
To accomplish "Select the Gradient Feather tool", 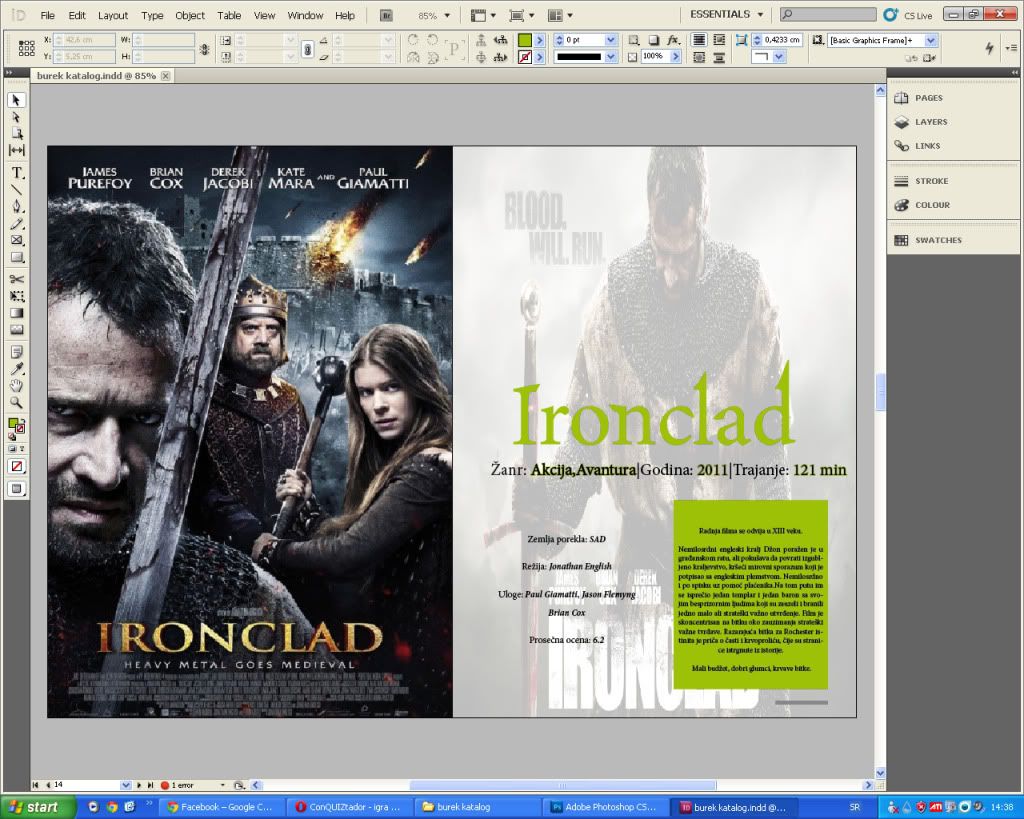I will [16, 330].
